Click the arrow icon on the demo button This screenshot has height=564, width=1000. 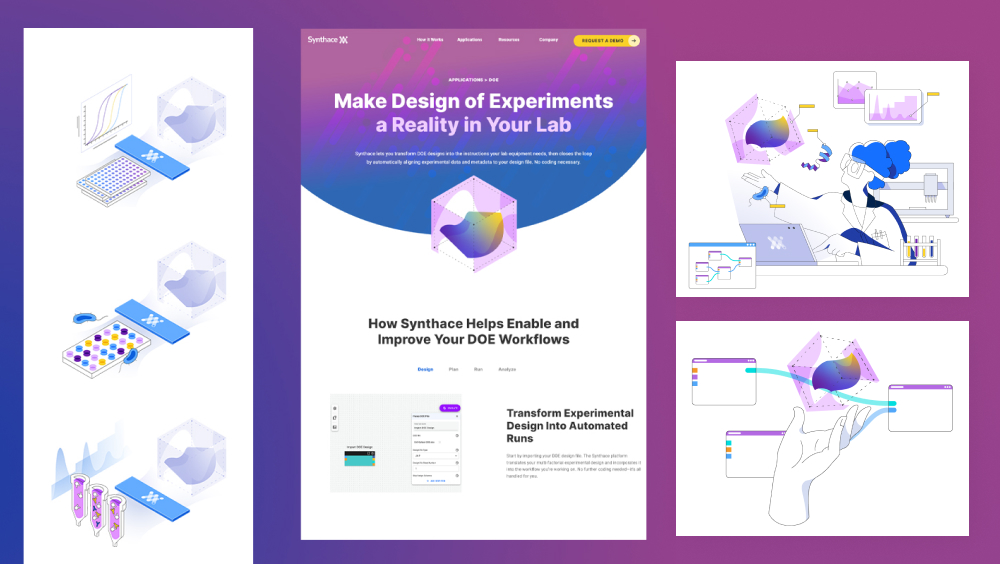point(633,40)
